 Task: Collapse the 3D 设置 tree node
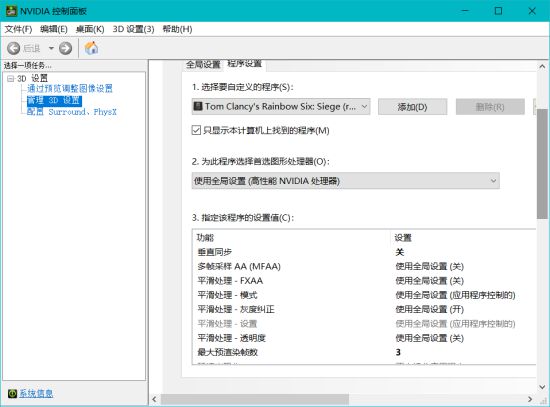(10, 78)
